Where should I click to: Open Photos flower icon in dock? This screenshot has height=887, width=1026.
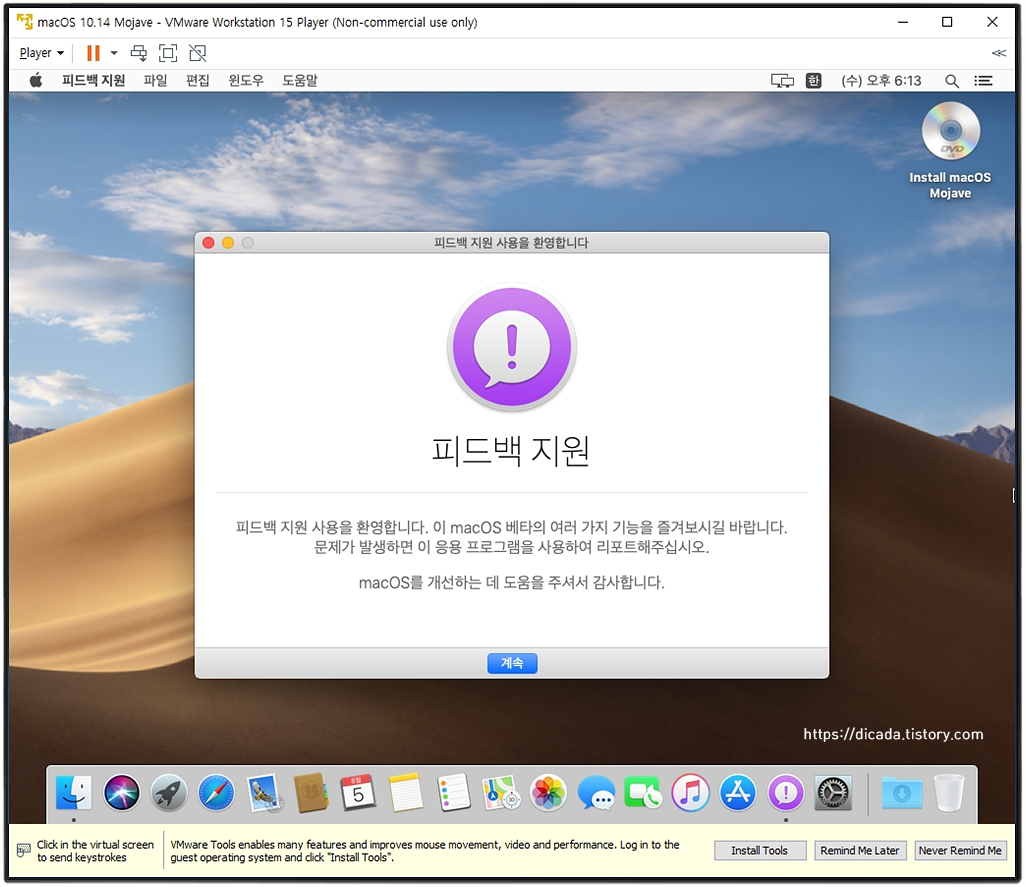548,793
